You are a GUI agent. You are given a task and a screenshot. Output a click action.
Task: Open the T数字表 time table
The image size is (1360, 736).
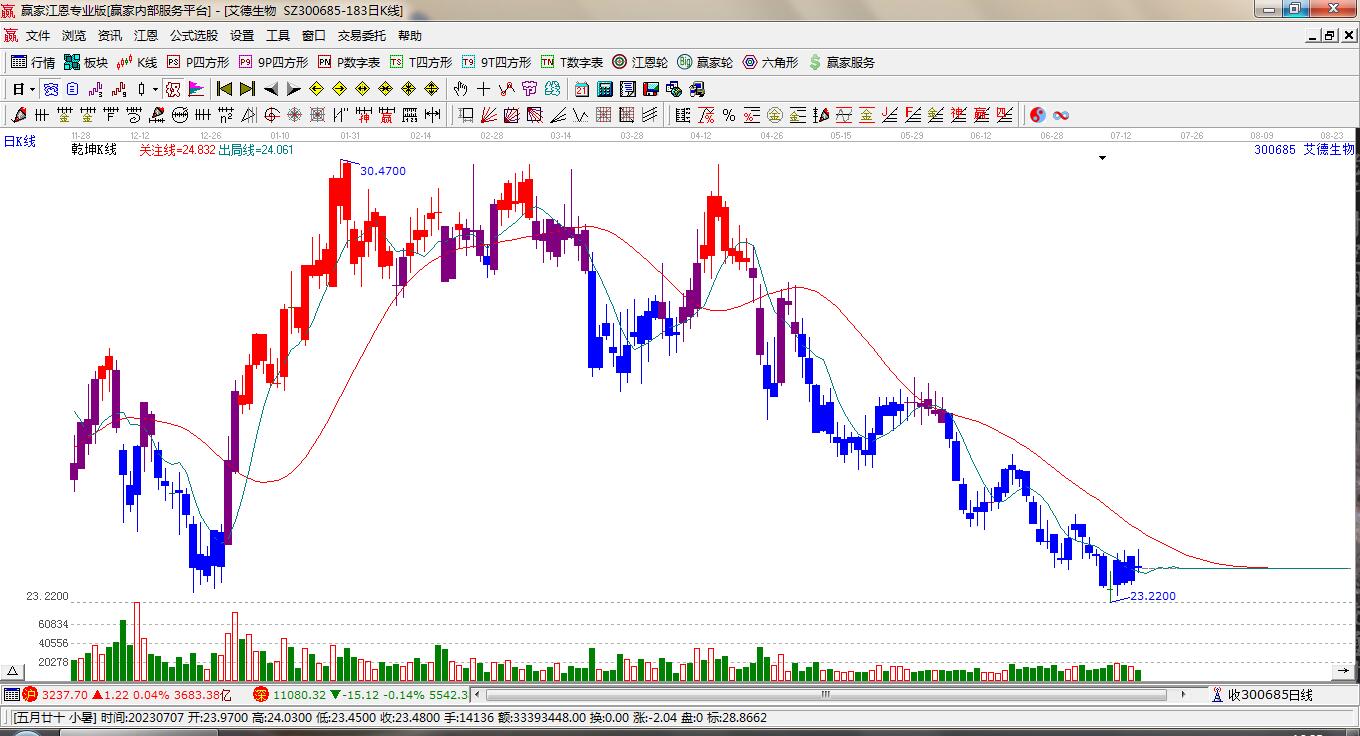[572, 62]
